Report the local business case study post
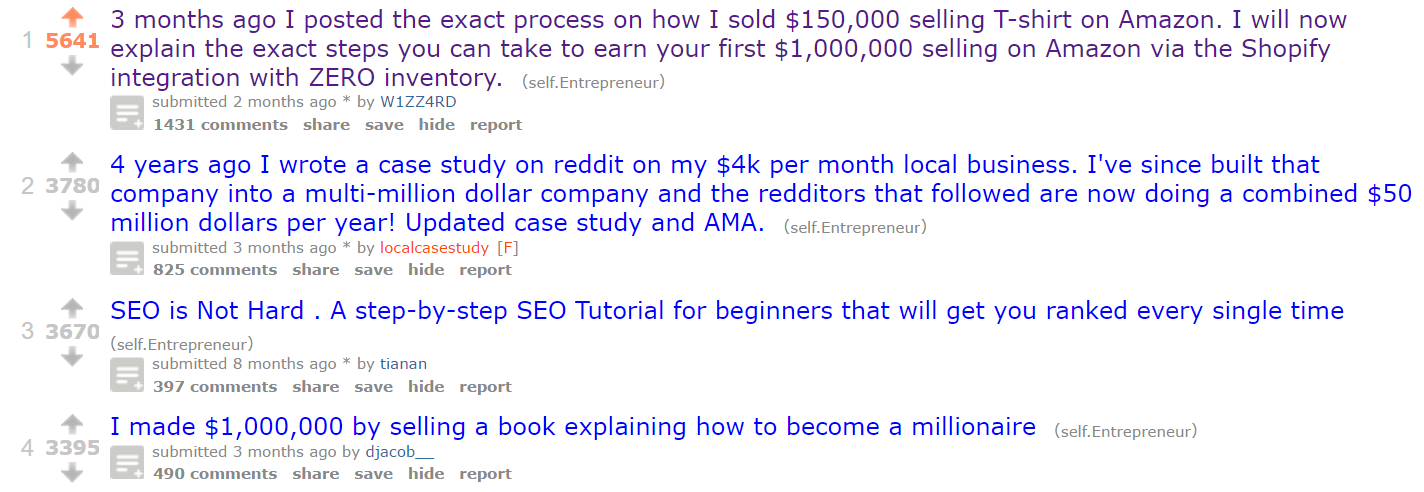Viewport: 1424px width, 492px height. tap(485, 270)
